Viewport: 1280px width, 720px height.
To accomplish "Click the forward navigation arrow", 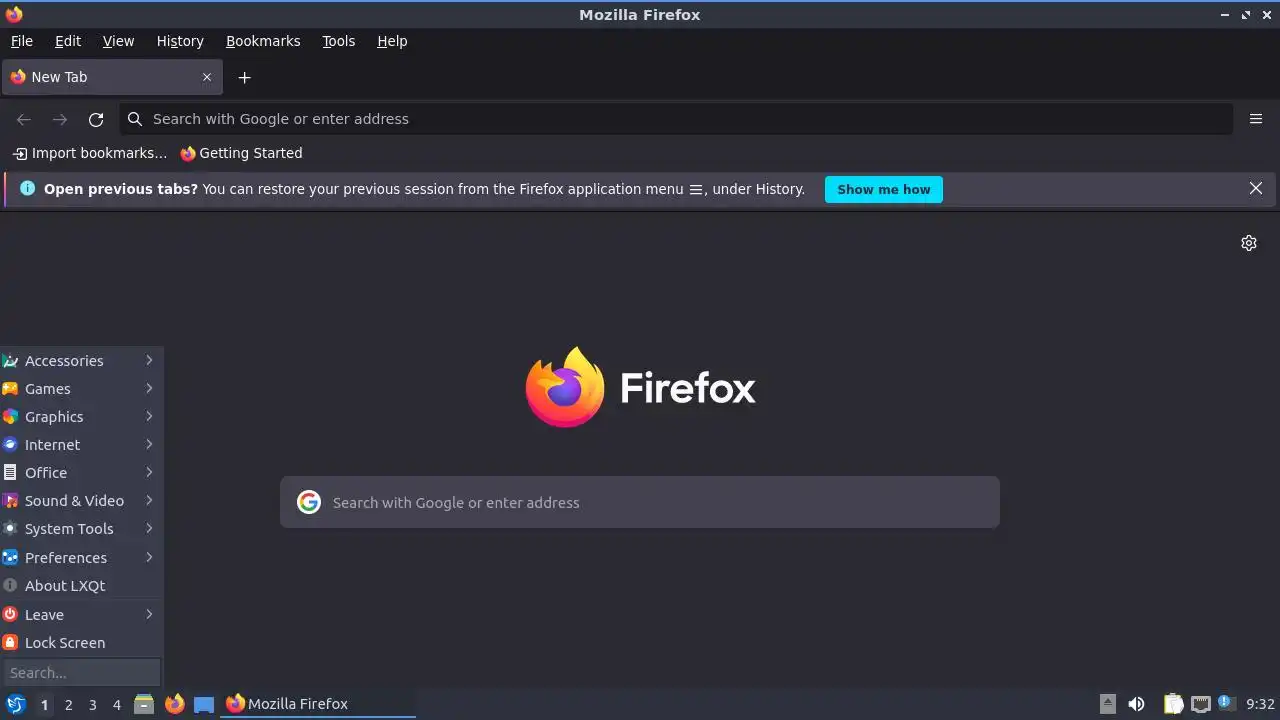I will point(60,119).
